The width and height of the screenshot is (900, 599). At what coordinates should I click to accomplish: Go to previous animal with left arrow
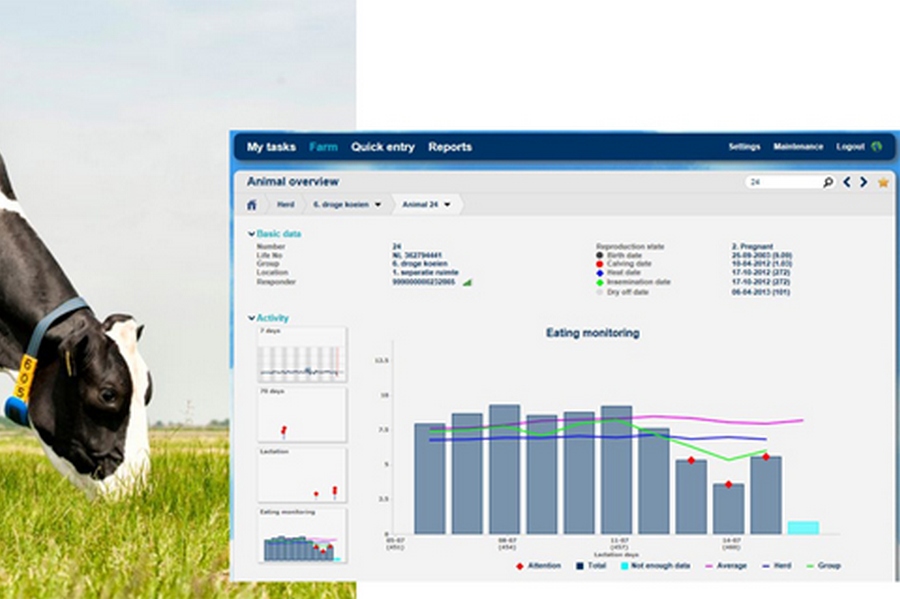[x=847, y=183]
